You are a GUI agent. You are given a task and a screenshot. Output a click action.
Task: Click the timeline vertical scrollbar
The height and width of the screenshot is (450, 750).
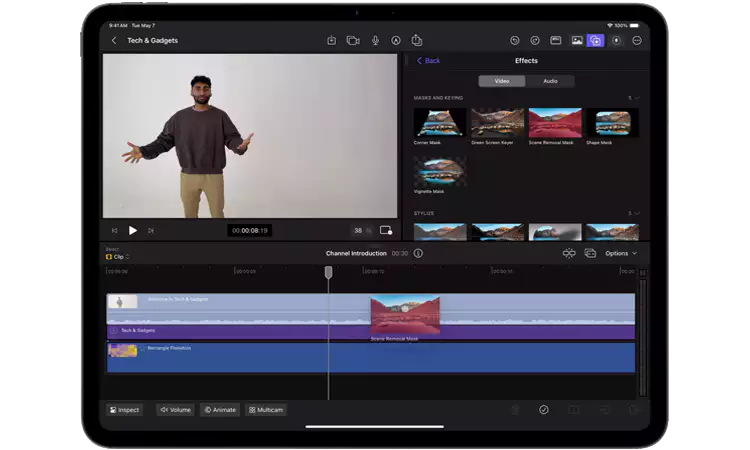[x=642, y=338]
